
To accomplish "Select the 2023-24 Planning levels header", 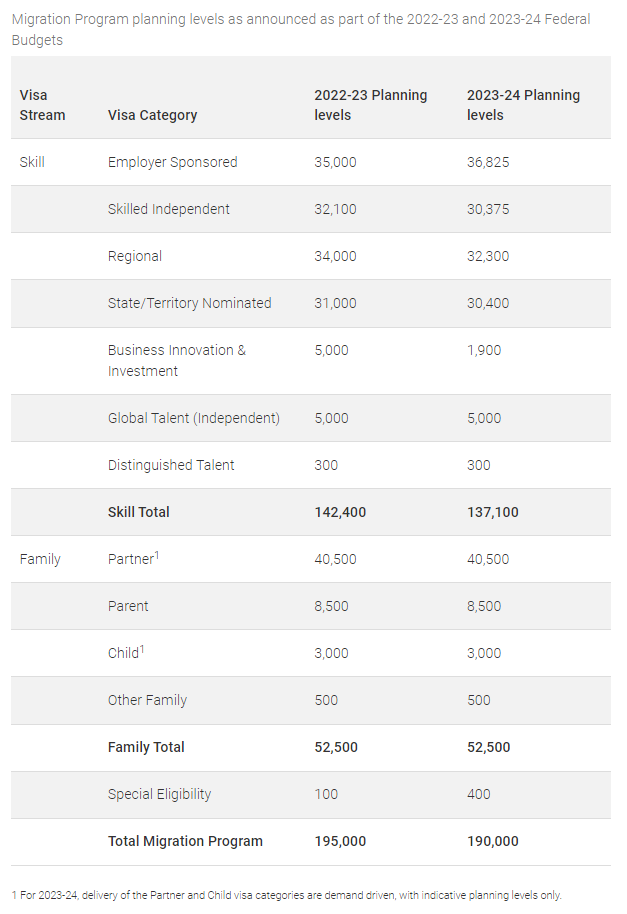I will point(523,105).
